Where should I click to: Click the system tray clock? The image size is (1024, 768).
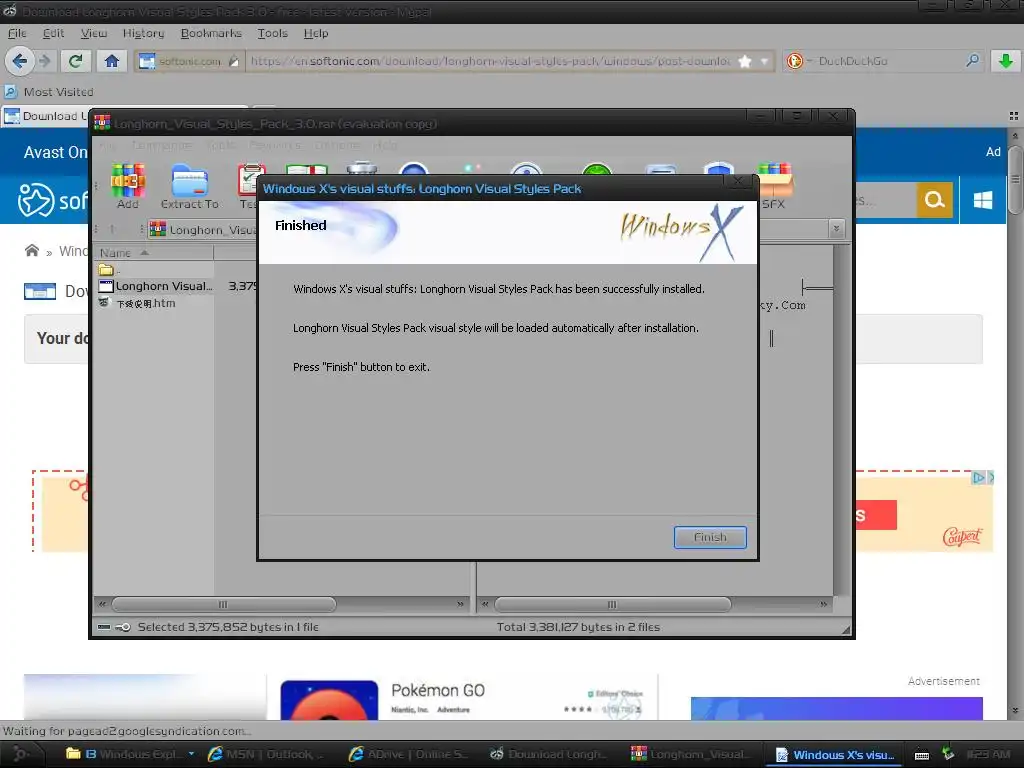click(989, 754)
